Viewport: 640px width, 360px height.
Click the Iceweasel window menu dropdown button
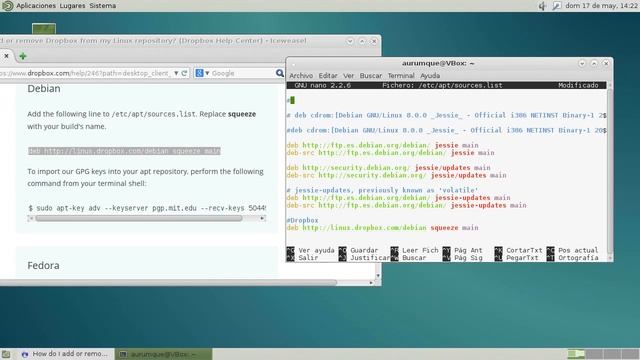click(350, 41)
